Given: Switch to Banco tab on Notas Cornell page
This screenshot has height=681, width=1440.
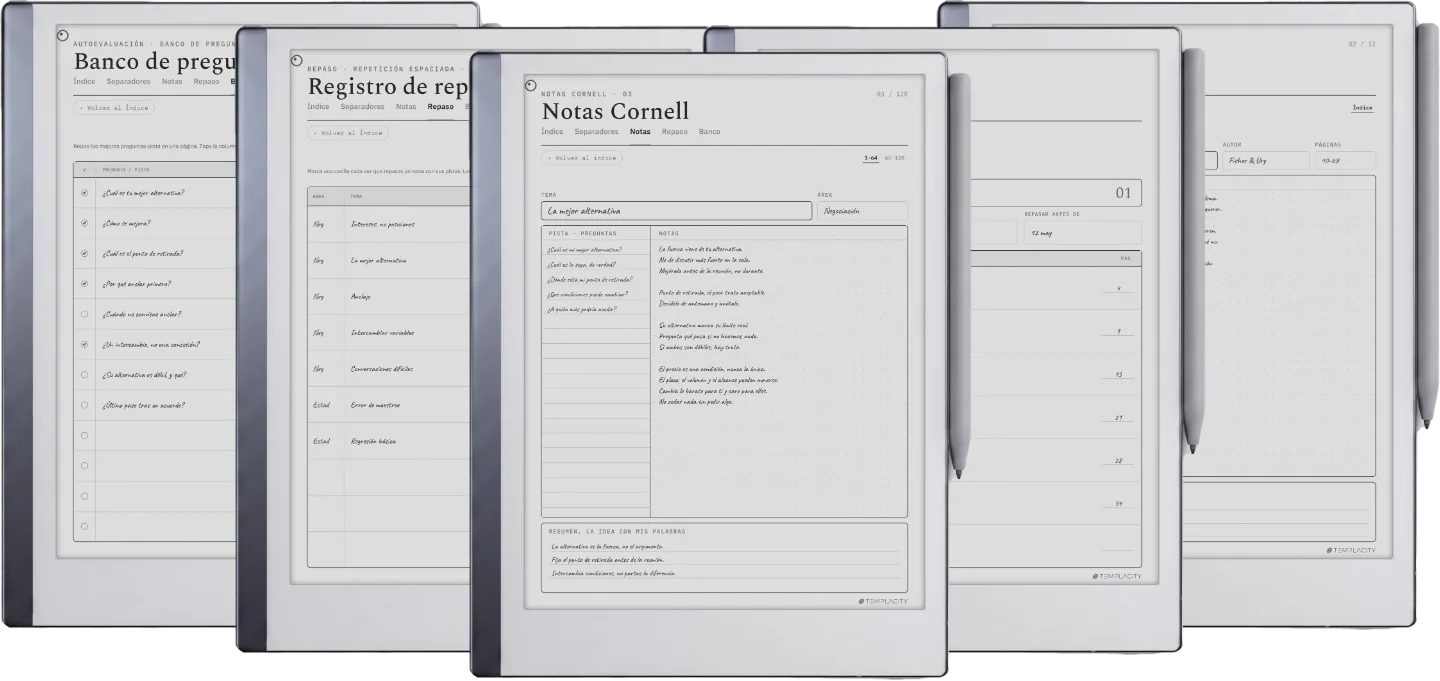Looking at the screenshot, I should 709,132.
